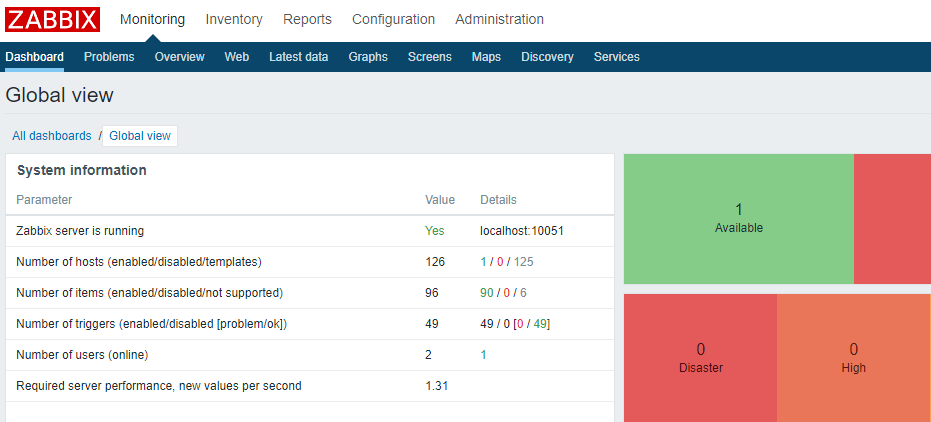The image size is (931, 422).
Task: Click 'Zabbix server is running' row label
Action: click(80, 231)
